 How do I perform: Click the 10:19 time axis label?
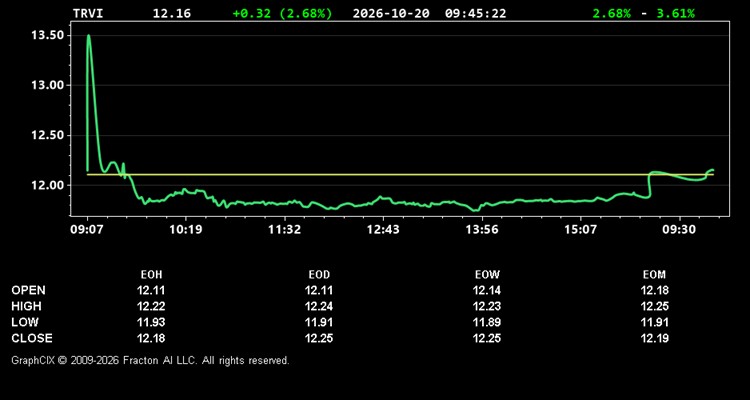tap(186, 230)
